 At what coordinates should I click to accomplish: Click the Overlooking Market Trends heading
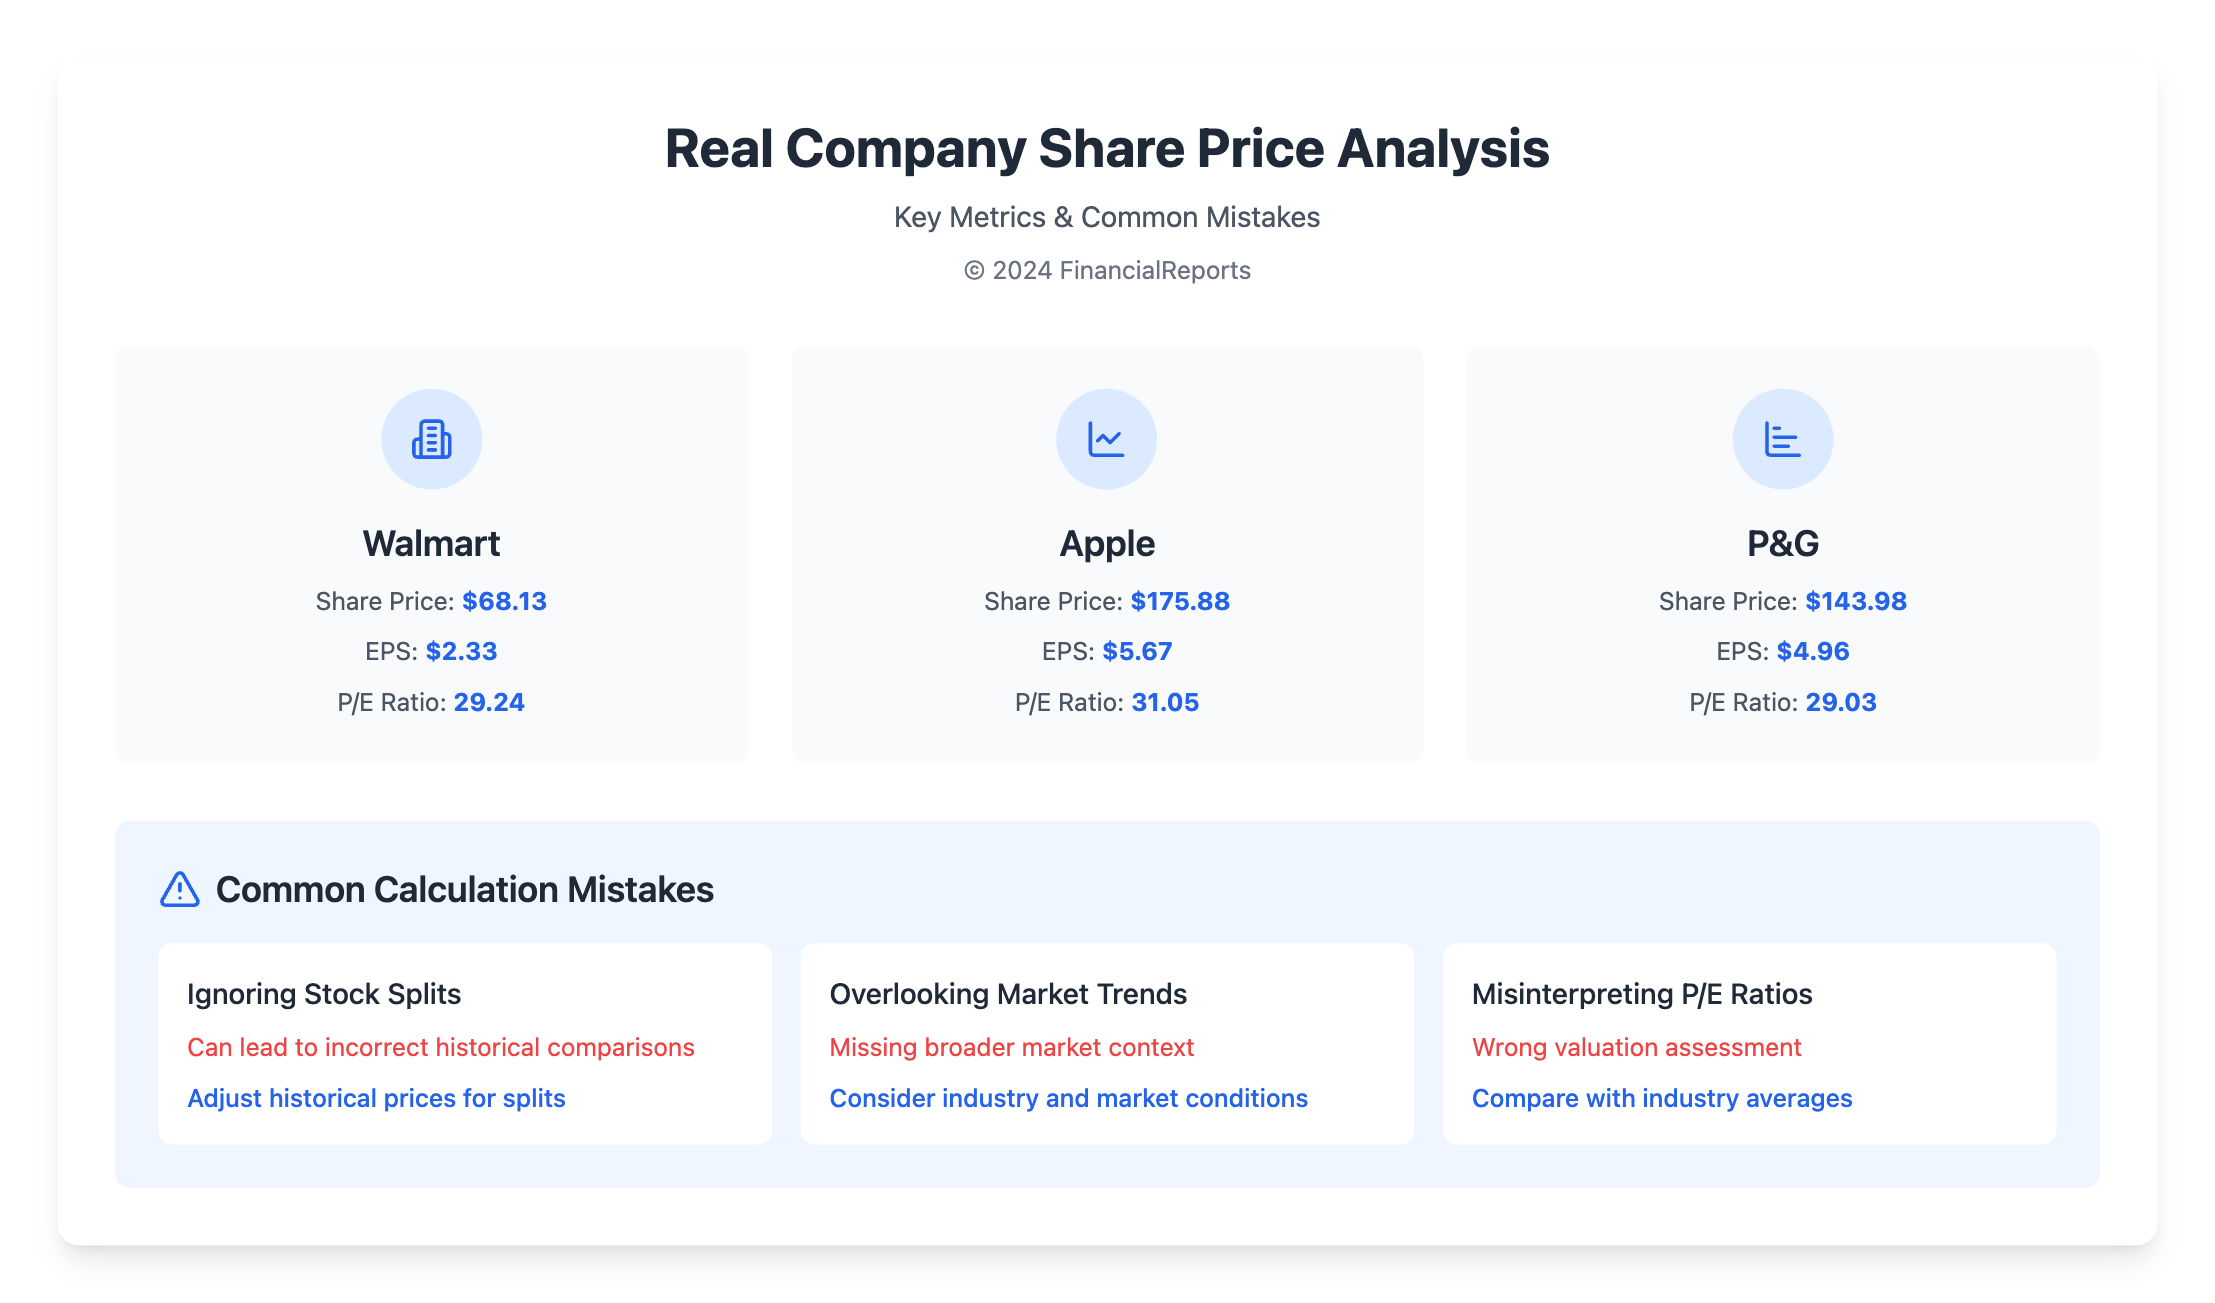(1008, 994)
